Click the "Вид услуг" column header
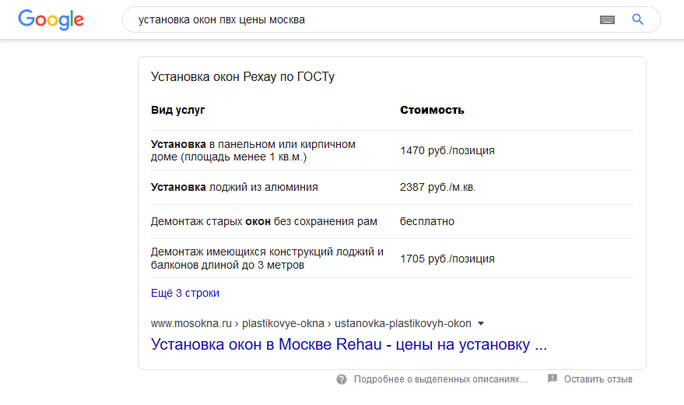The width and height of the screenshot is (684, 405). (x=178, y=110)
